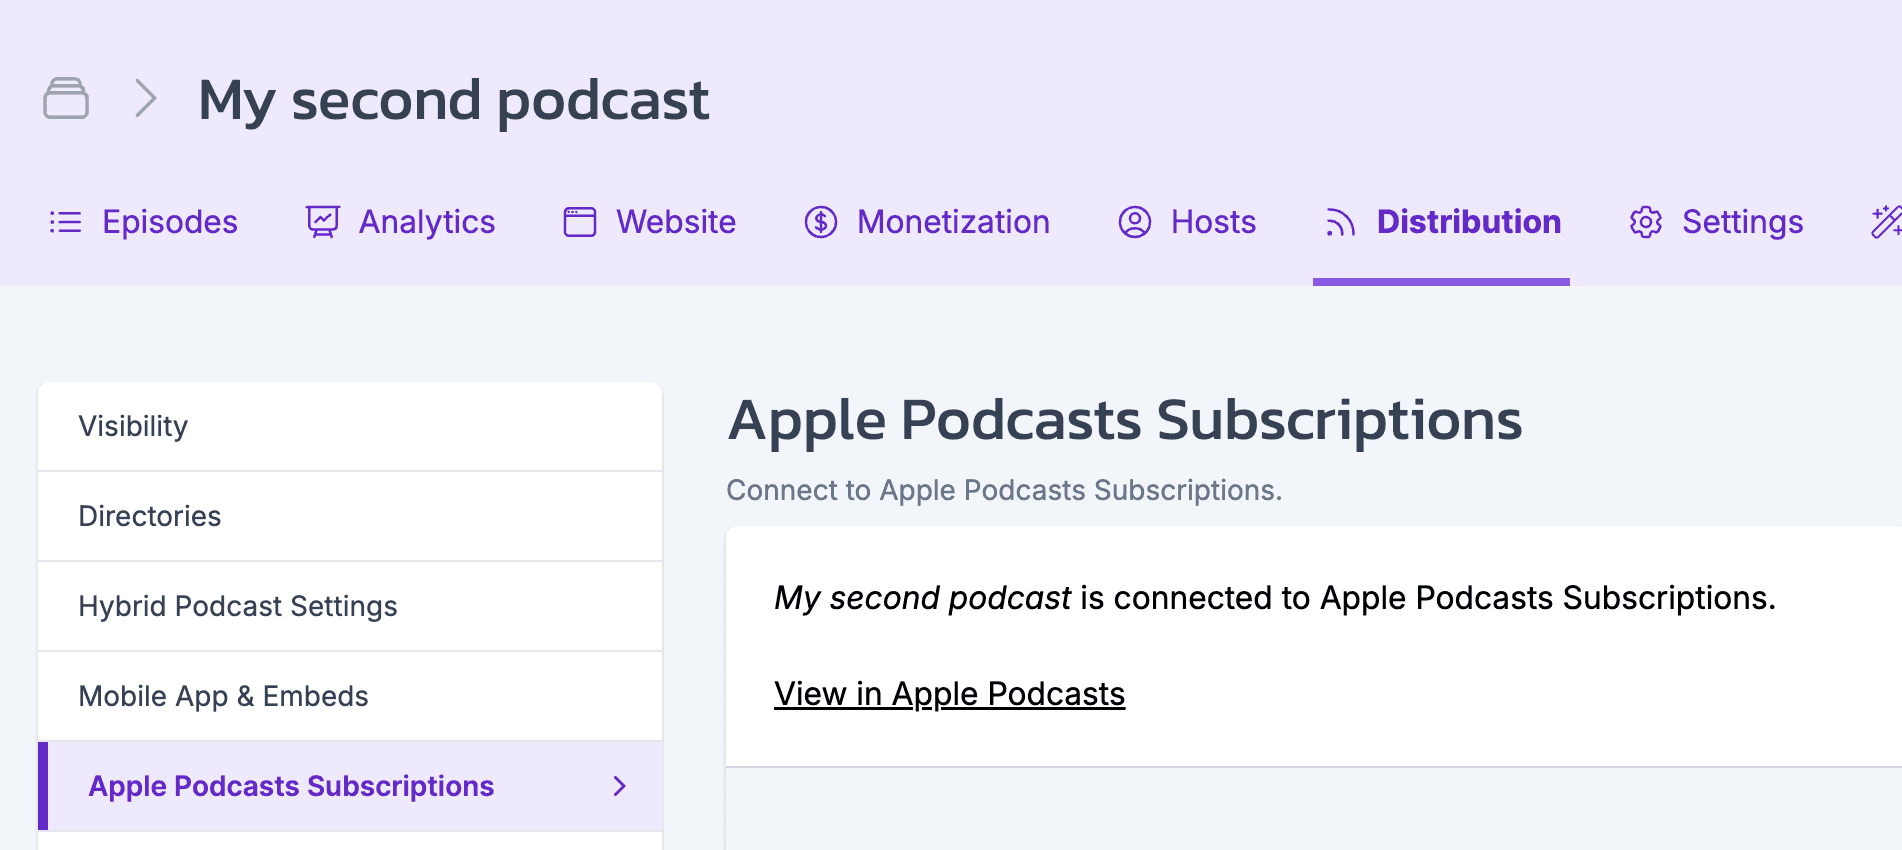This screenshot has height=850, width=1902.
Task: Click the Connect to Apple Podcasts Subscriptions subtitle
Action: tap(1004, 490)
